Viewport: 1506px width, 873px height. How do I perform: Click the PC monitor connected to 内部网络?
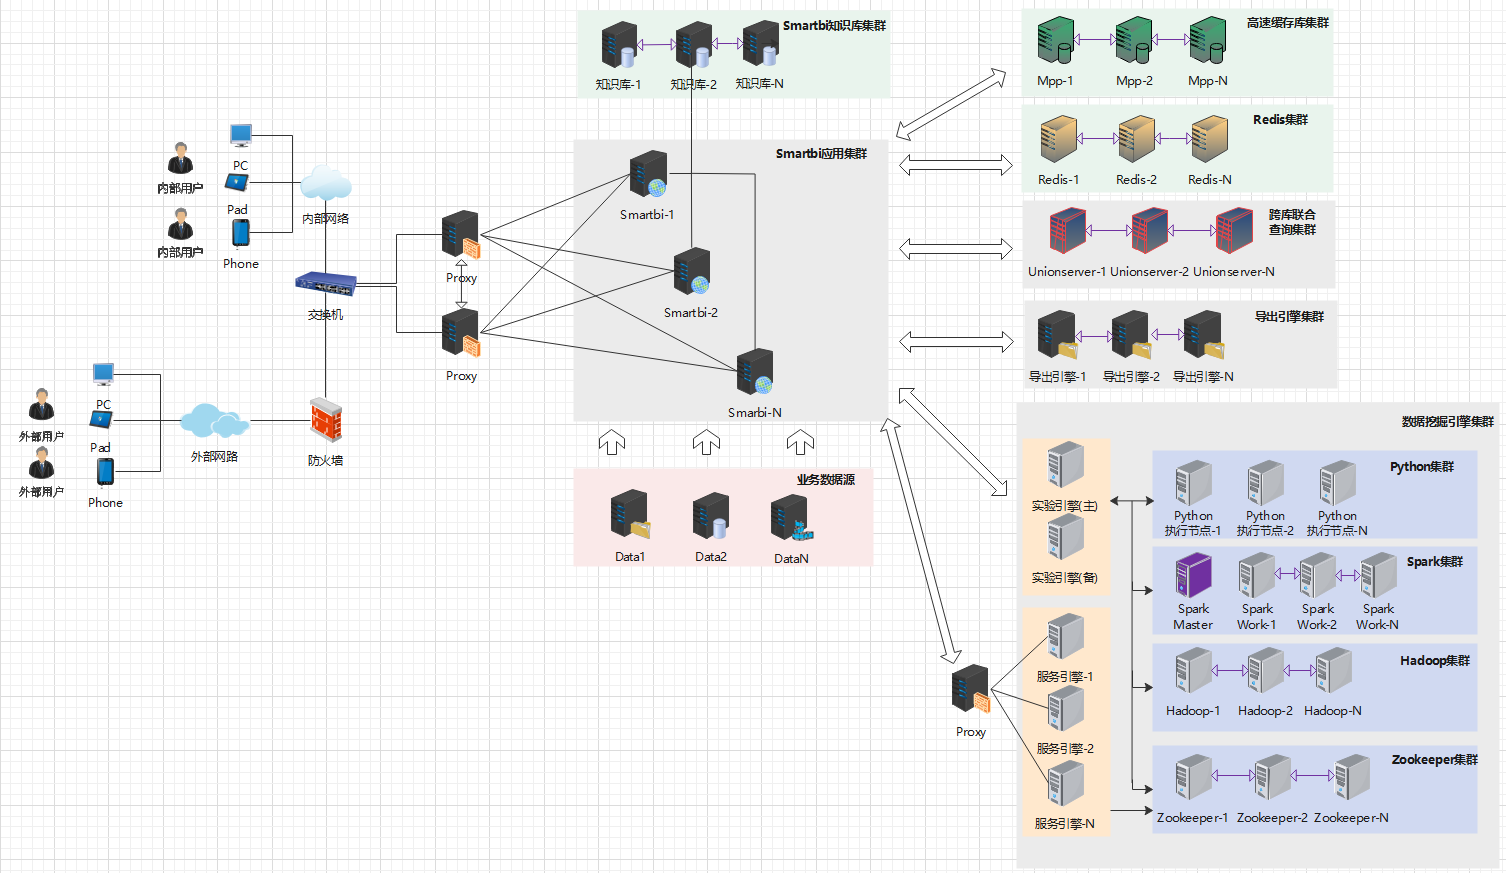point(240,136)
